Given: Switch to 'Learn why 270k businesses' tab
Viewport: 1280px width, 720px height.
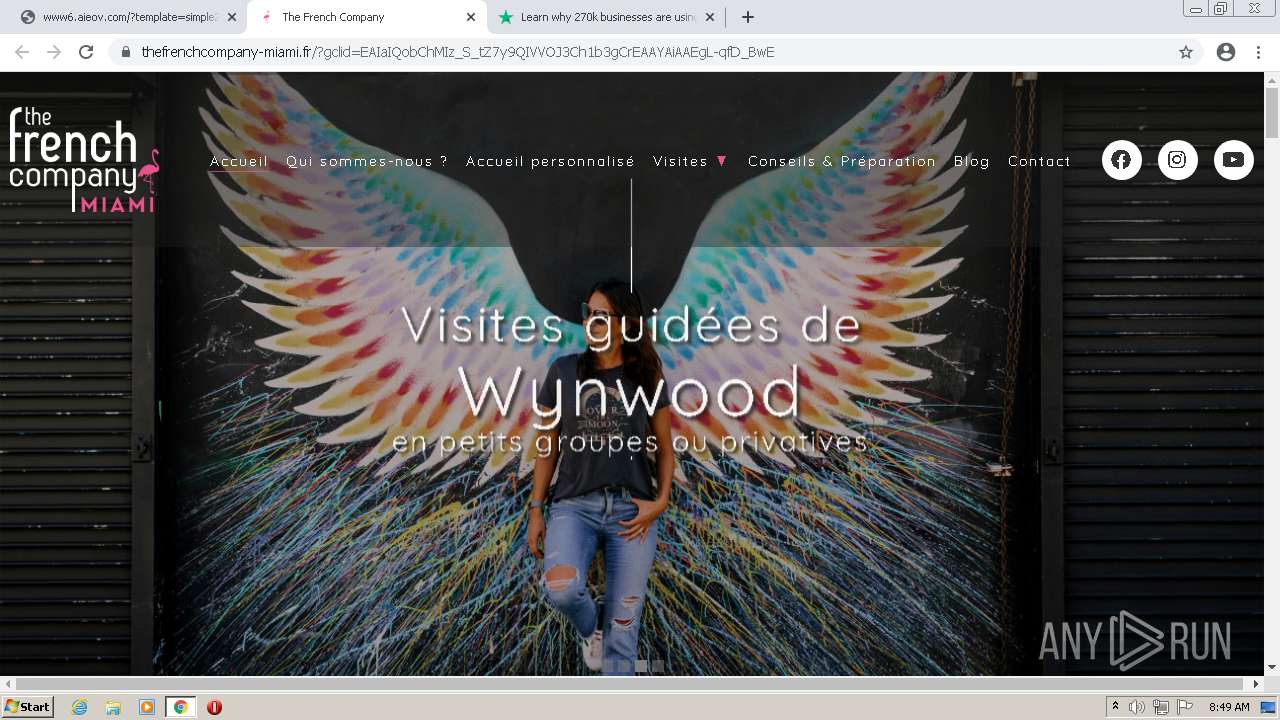Looking at the screenshot, I should coord(605,17).
